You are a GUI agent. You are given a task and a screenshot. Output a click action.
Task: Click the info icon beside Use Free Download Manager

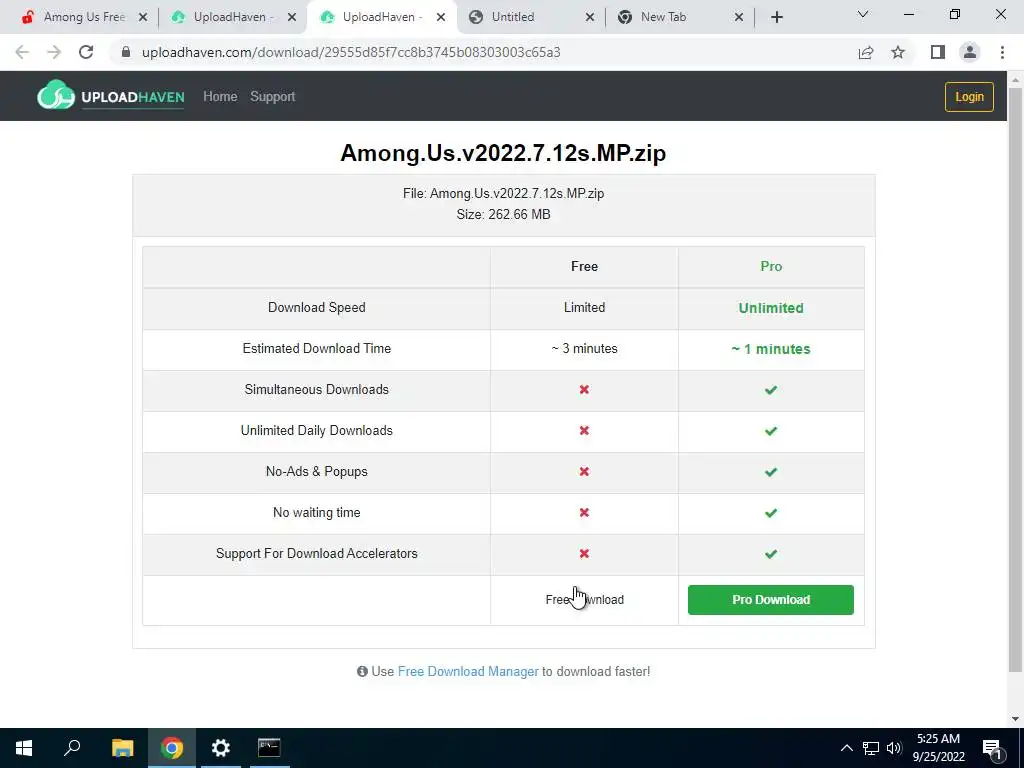(362, 671)
